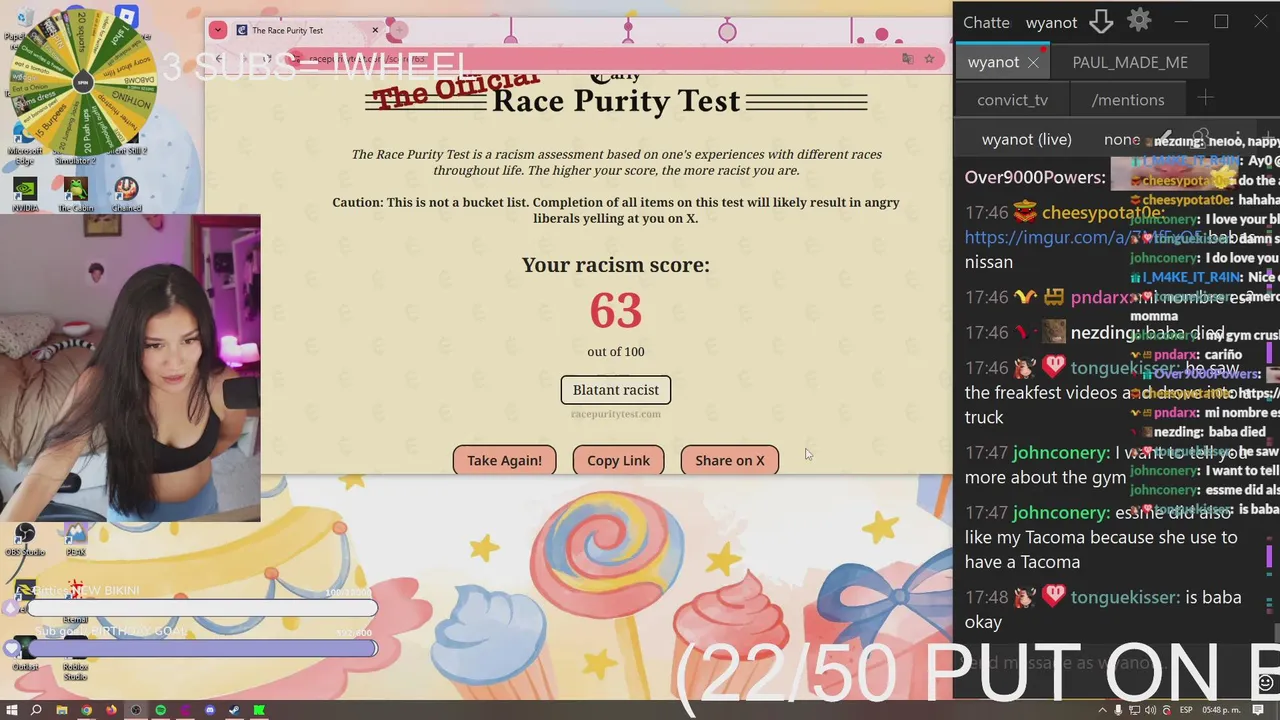This screenshot has height=720, width=1280.
Task: Click the download arrow icon in Chatterino
Action: click(1101, 21)
